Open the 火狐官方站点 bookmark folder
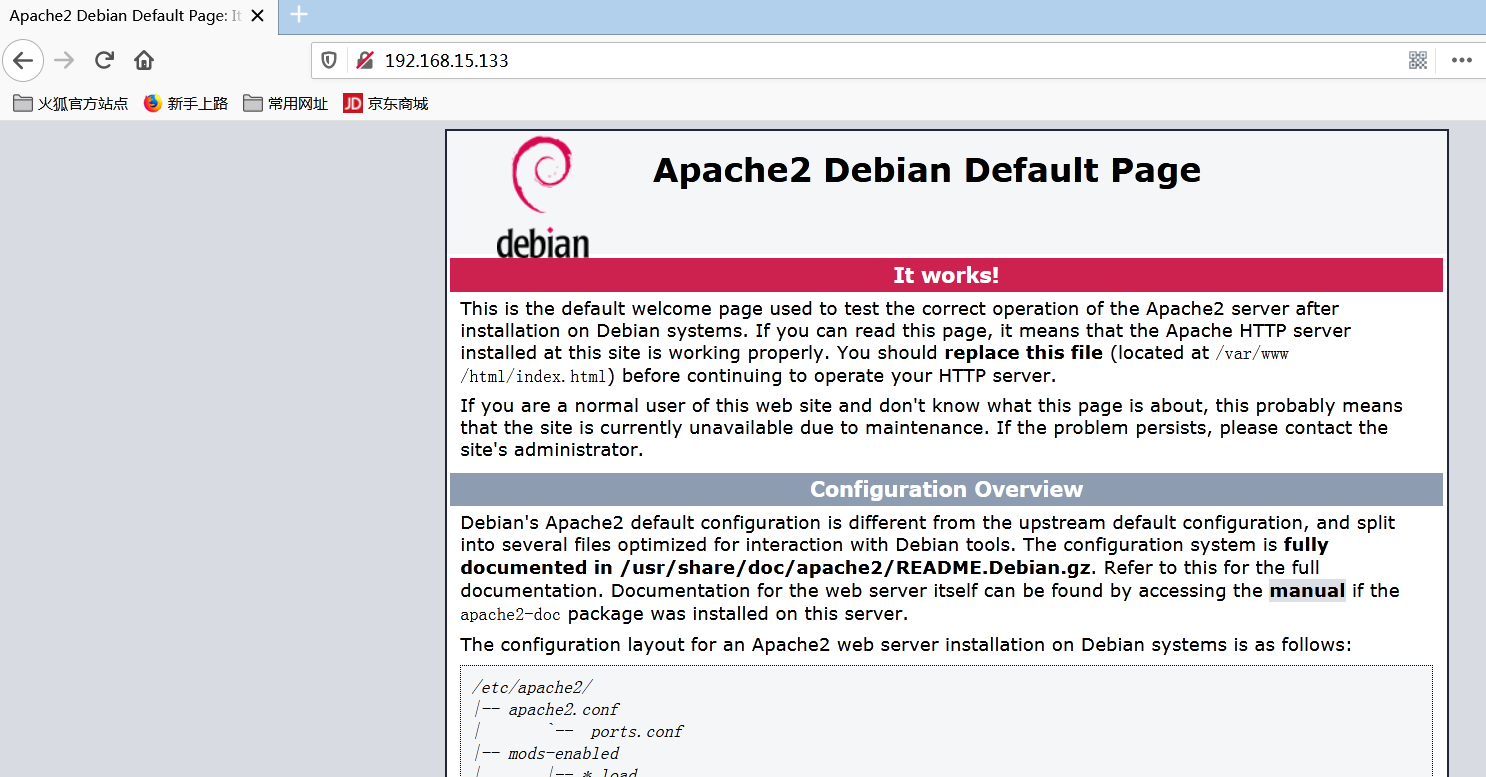This screenshot has width=1486, height=777. pos(71,103)
